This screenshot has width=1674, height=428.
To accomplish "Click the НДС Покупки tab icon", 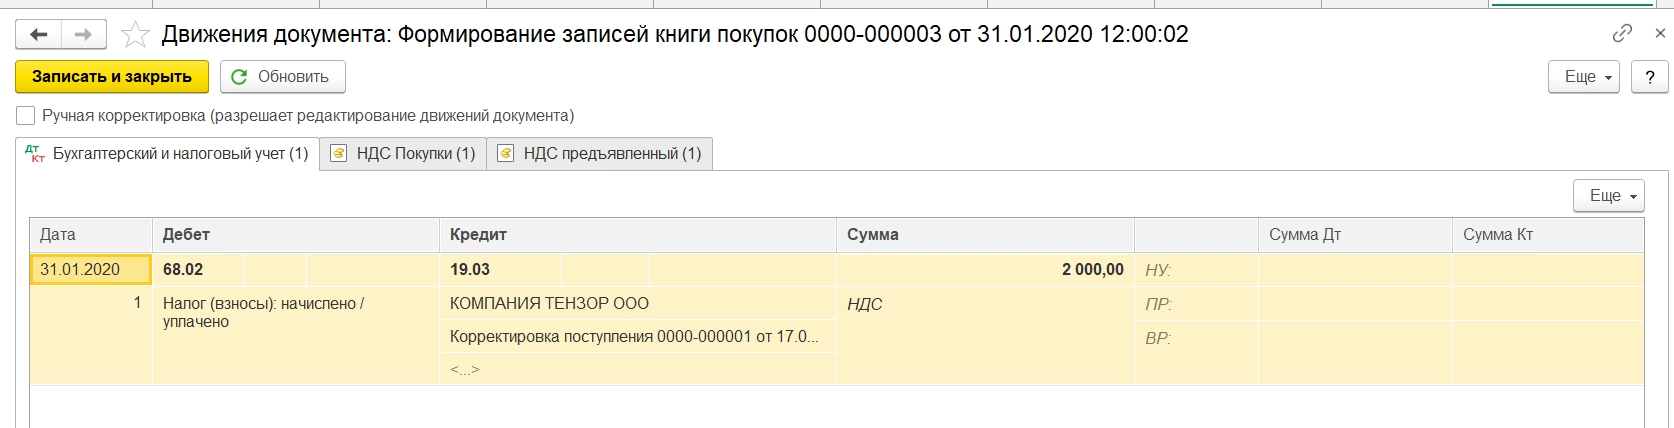I will (339, 153).
